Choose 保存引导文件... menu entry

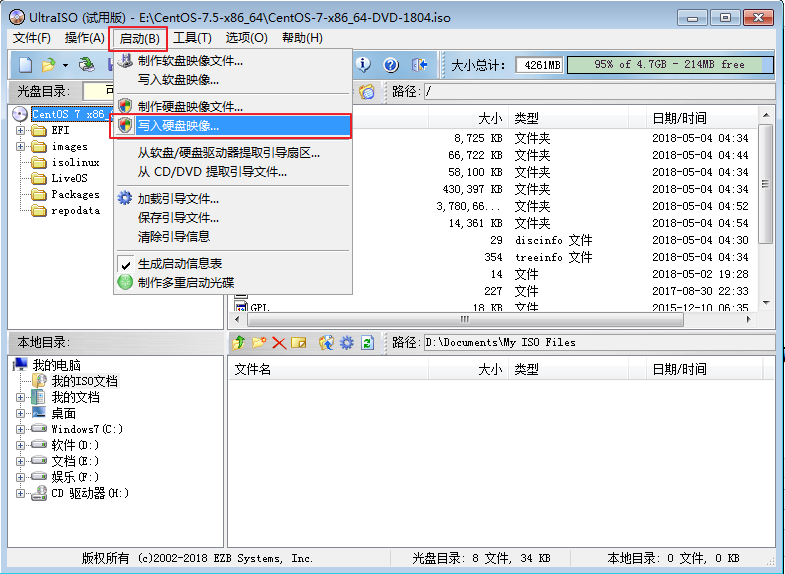point(232,218)
